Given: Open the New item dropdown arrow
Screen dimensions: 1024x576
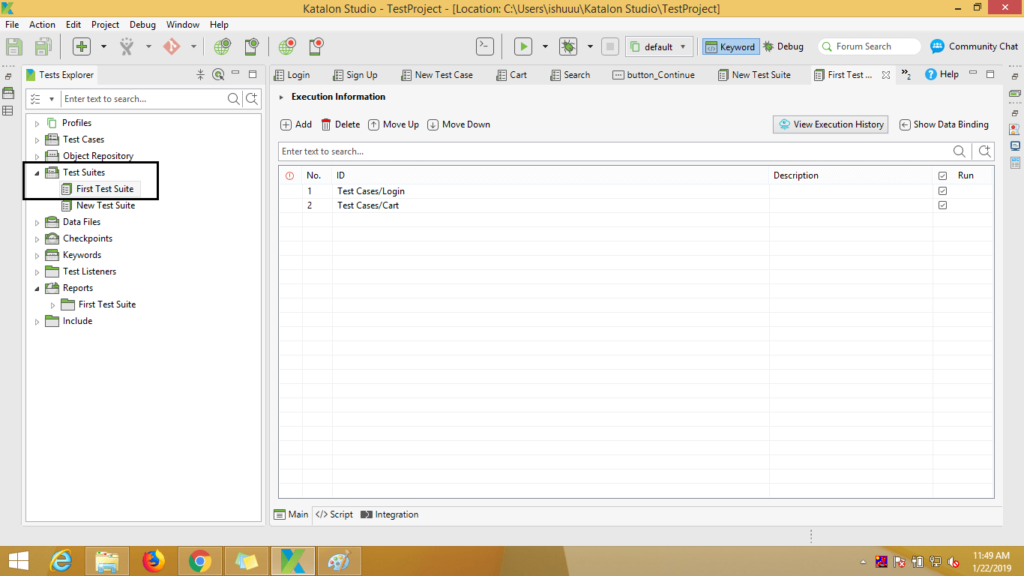Looking at the screenshot, I should point(103,46).
